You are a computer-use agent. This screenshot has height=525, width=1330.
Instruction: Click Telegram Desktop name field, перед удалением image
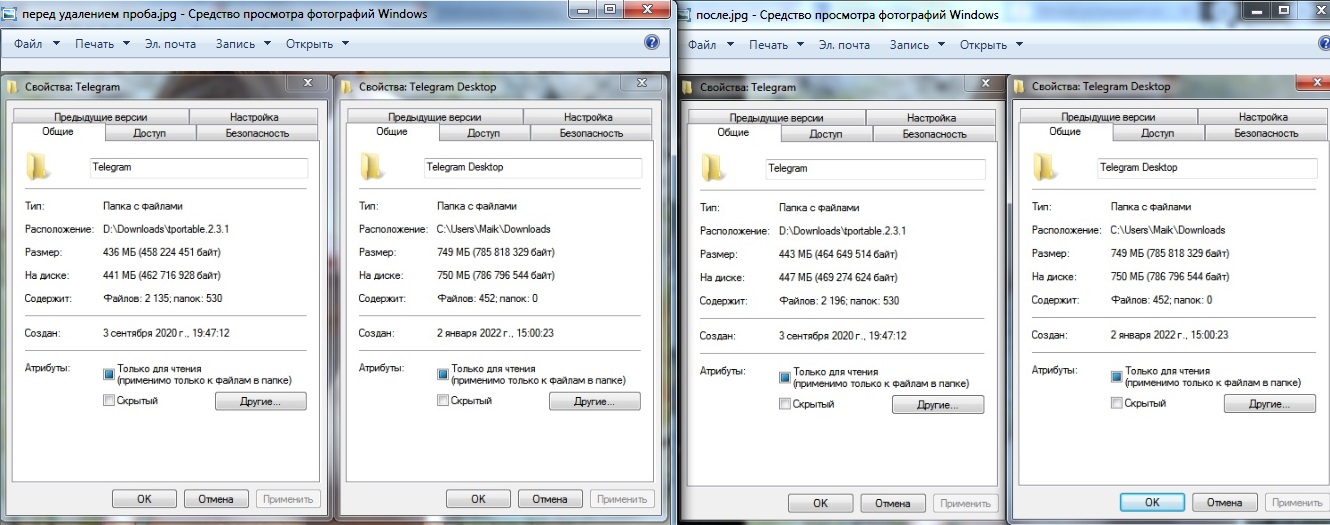[532, 168]
